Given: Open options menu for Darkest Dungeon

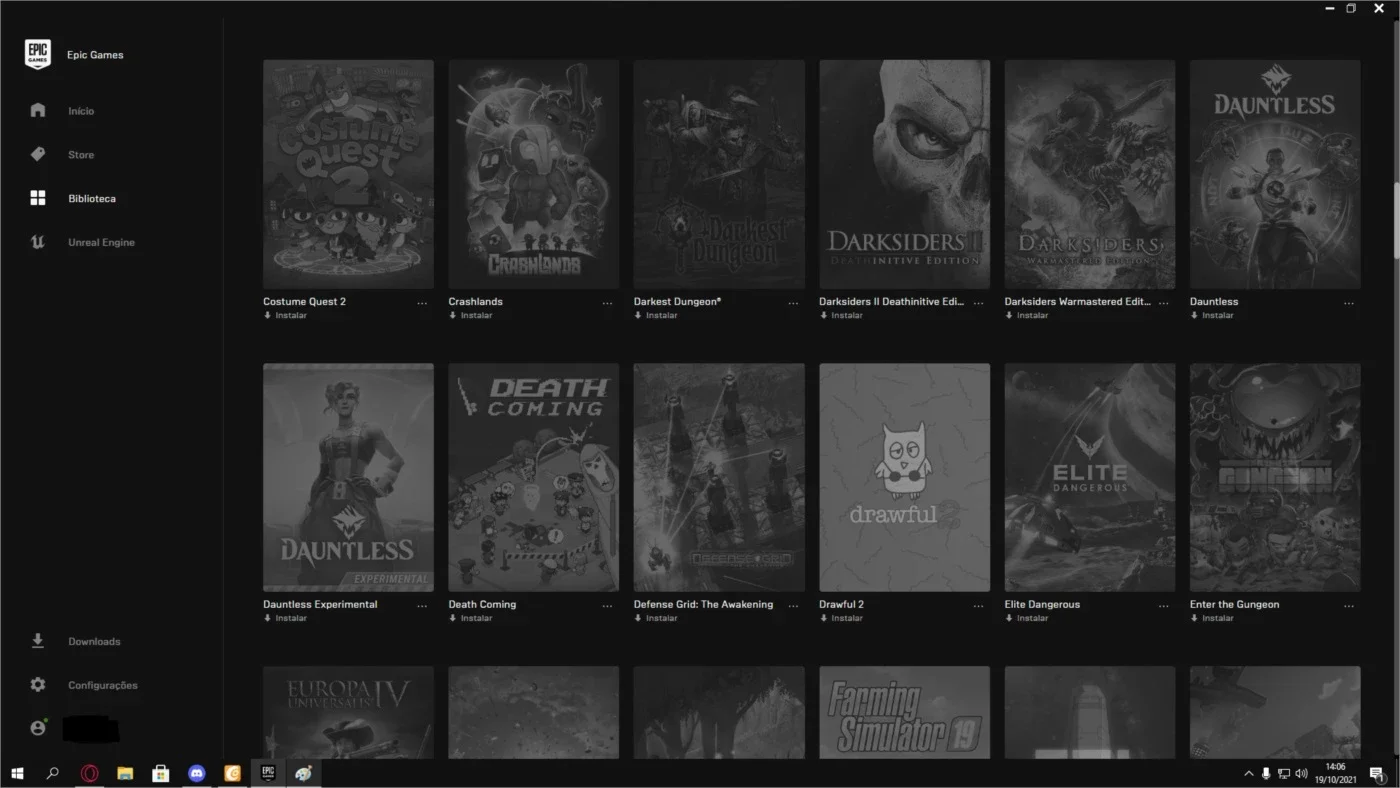Looking at the screenshot, I should (793, 302).
